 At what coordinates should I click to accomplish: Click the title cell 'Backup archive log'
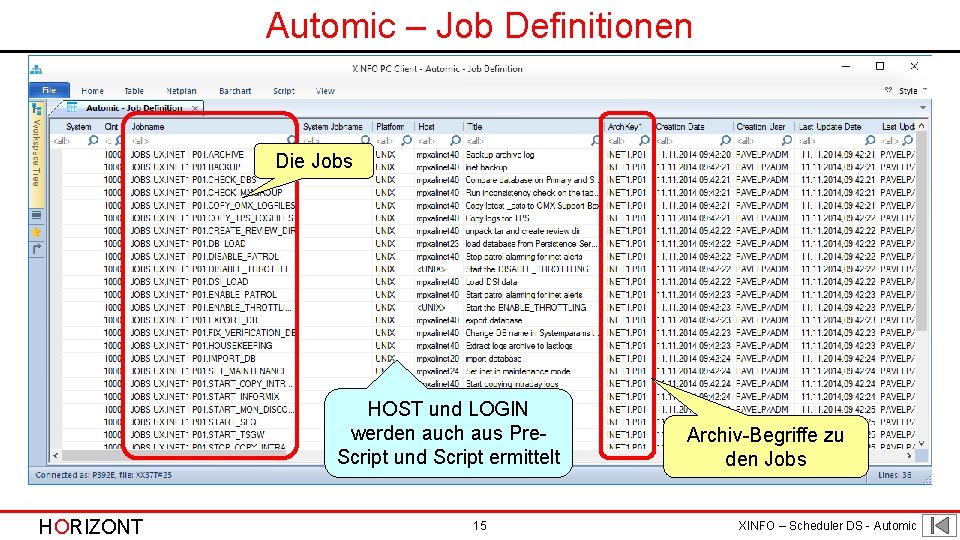tap(500, 154)
